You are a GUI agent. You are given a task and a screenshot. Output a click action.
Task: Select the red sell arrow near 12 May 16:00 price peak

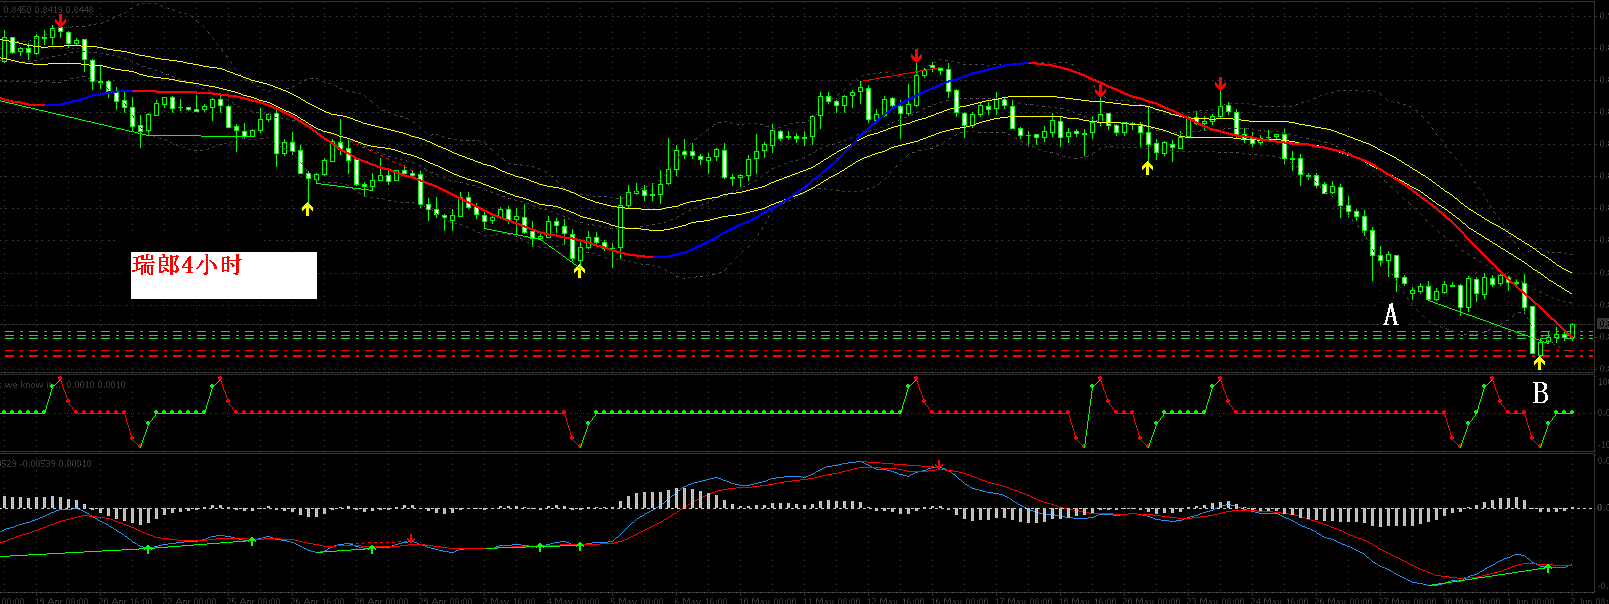917,55
